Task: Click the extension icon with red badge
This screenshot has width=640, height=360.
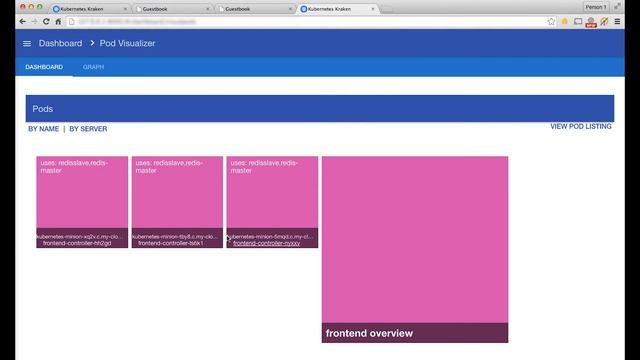Action: point(591,22)
